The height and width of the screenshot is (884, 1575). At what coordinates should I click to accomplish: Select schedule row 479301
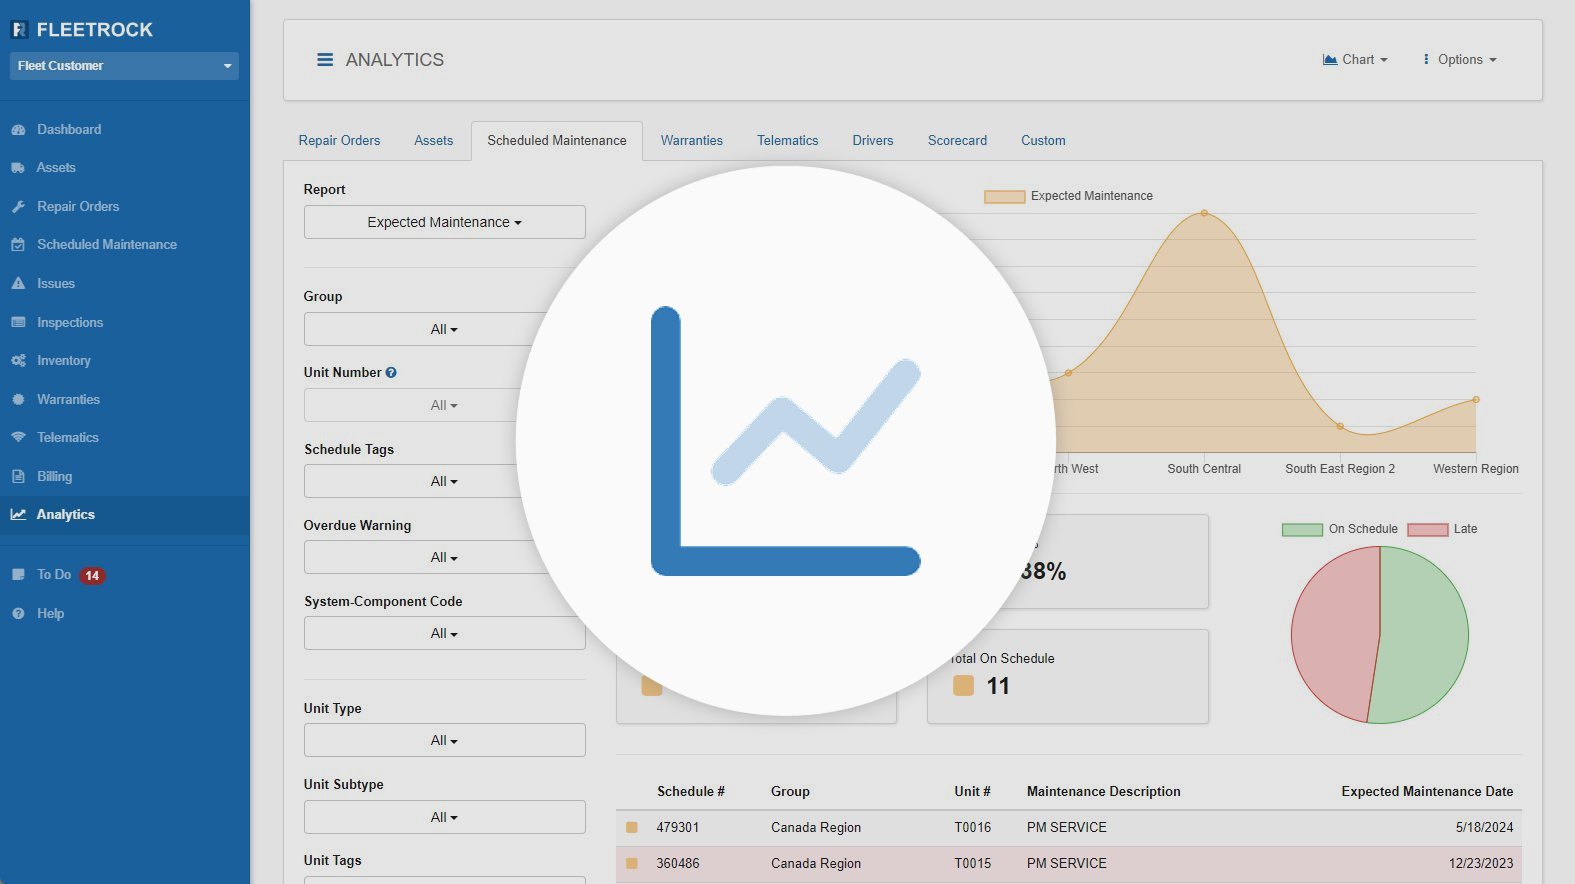coord(677,828)
